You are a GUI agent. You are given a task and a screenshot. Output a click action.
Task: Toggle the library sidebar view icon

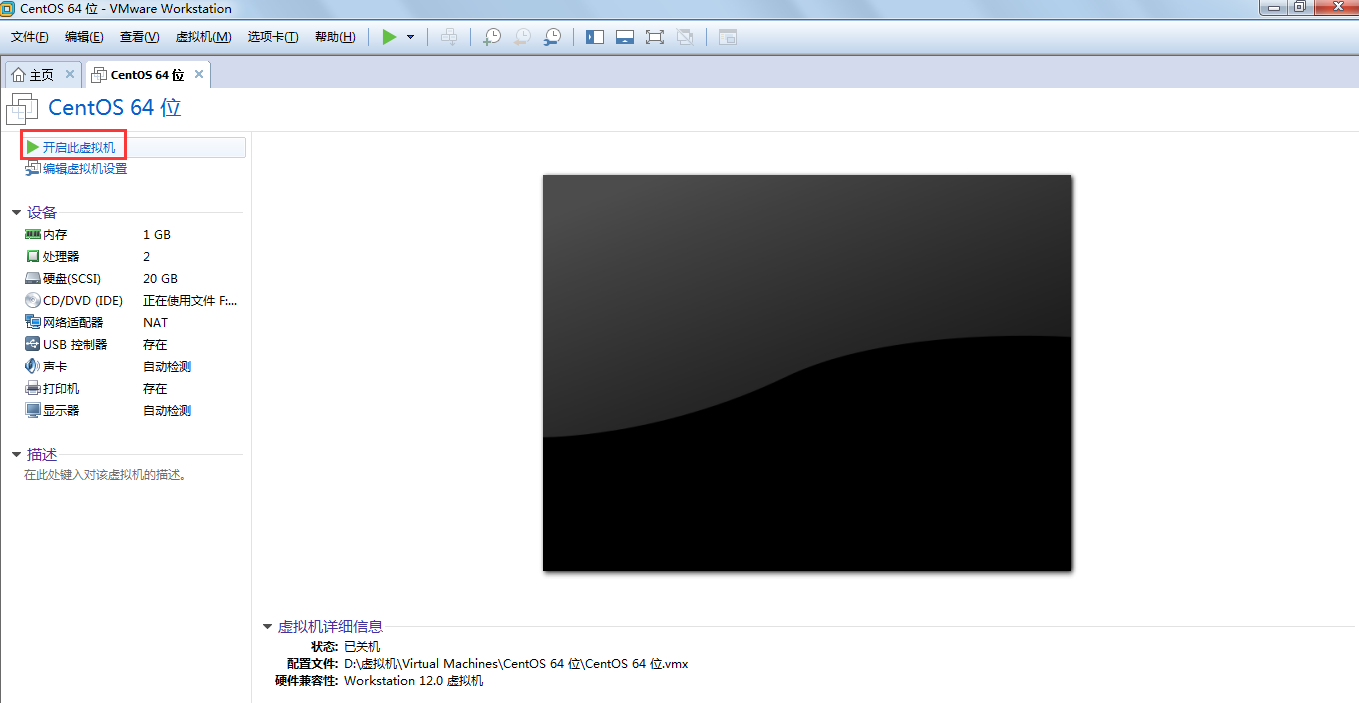(x=595, y=37)
